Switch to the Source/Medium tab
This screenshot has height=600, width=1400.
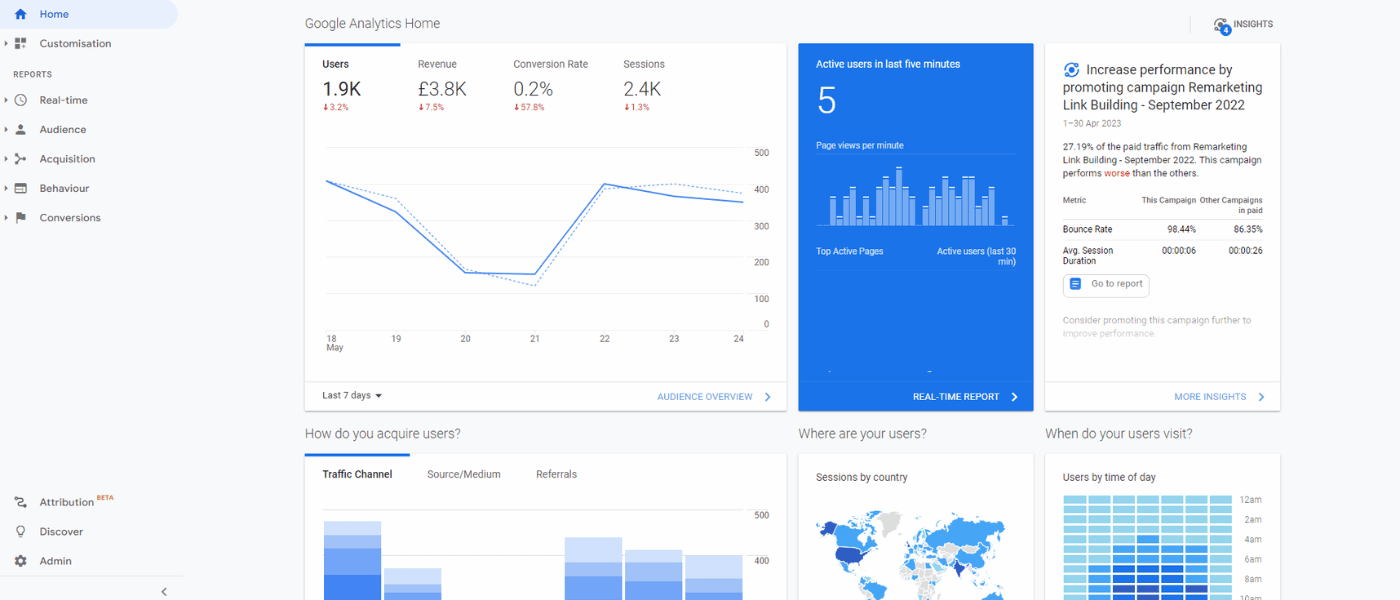click(463, 473)
